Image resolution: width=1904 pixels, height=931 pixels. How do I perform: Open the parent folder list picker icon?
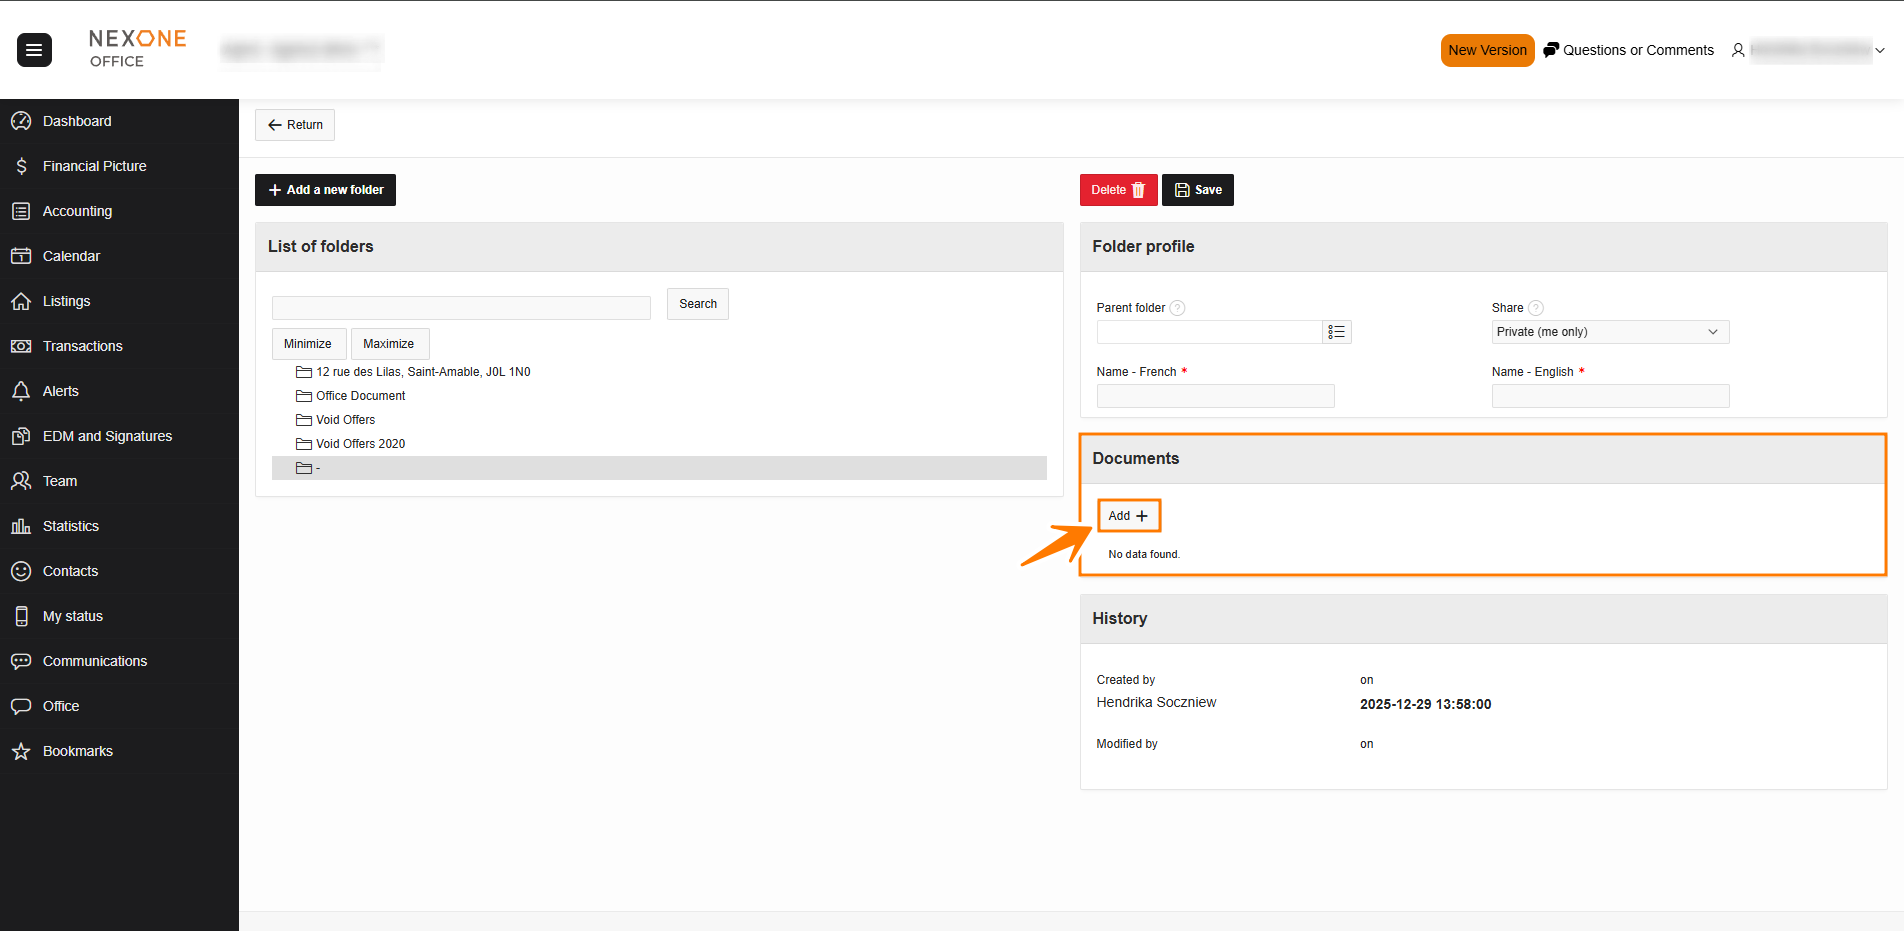1336,332
